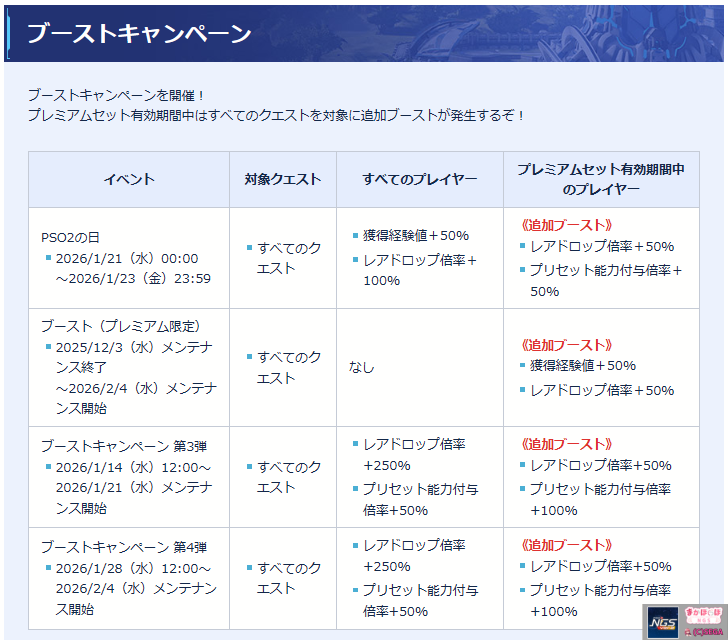Click the PSO2の日 event name
The width and height of the screenshot is (728, 640).
click(x=70, y=237)
